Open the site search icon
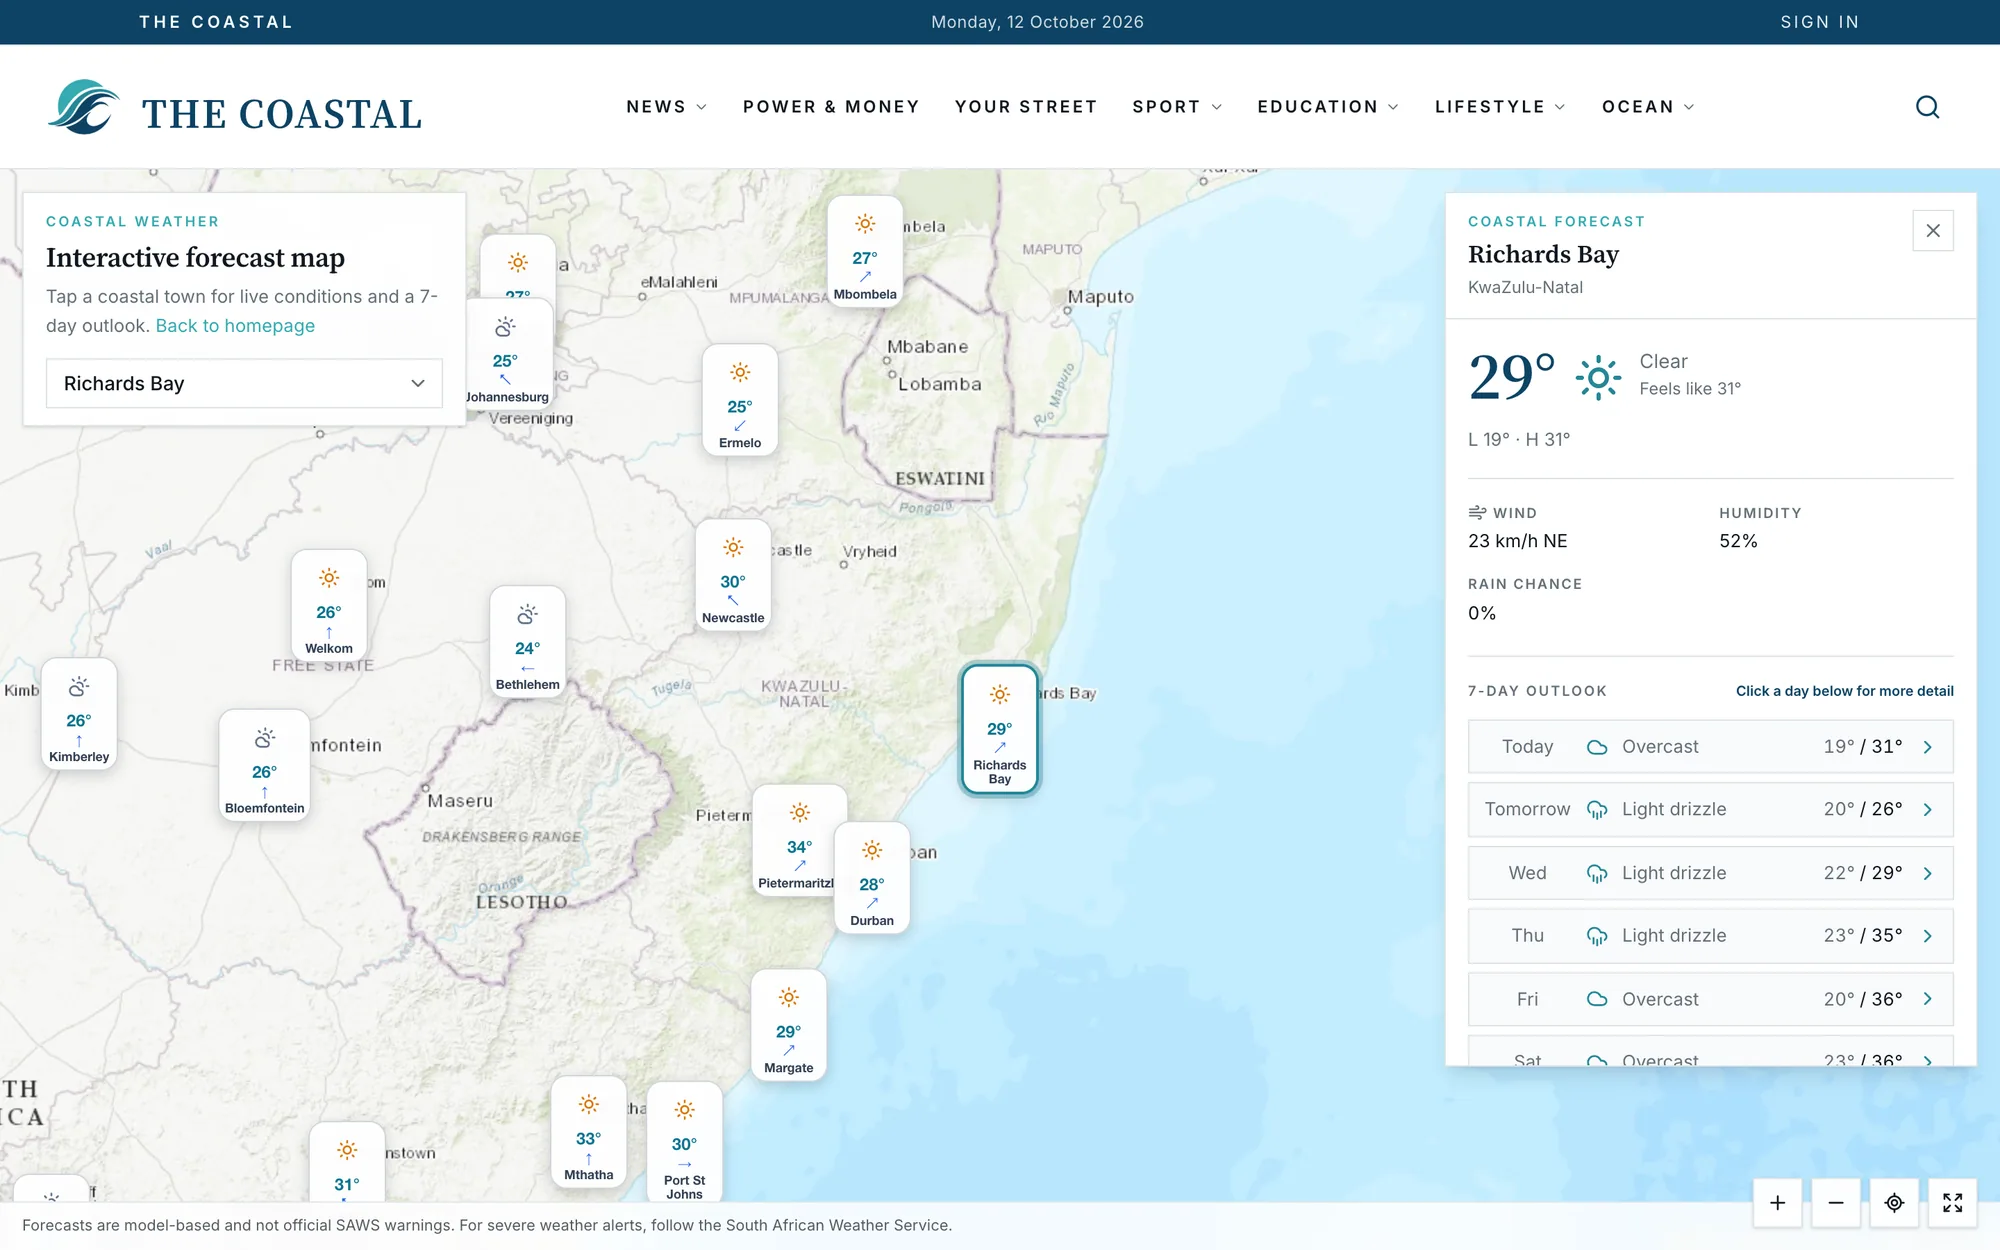The width and height of the screenshot is (2000, 1250). pos(1927,107)
